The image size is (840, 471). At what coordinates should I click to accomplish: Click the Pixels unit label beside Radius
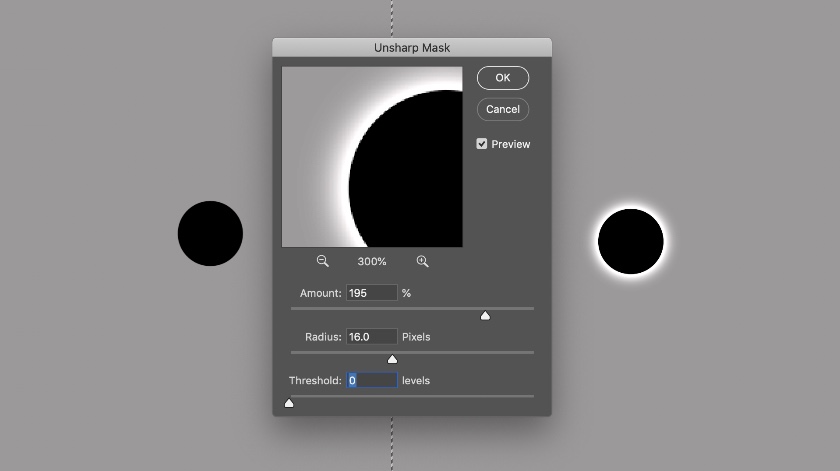(416, 337)
